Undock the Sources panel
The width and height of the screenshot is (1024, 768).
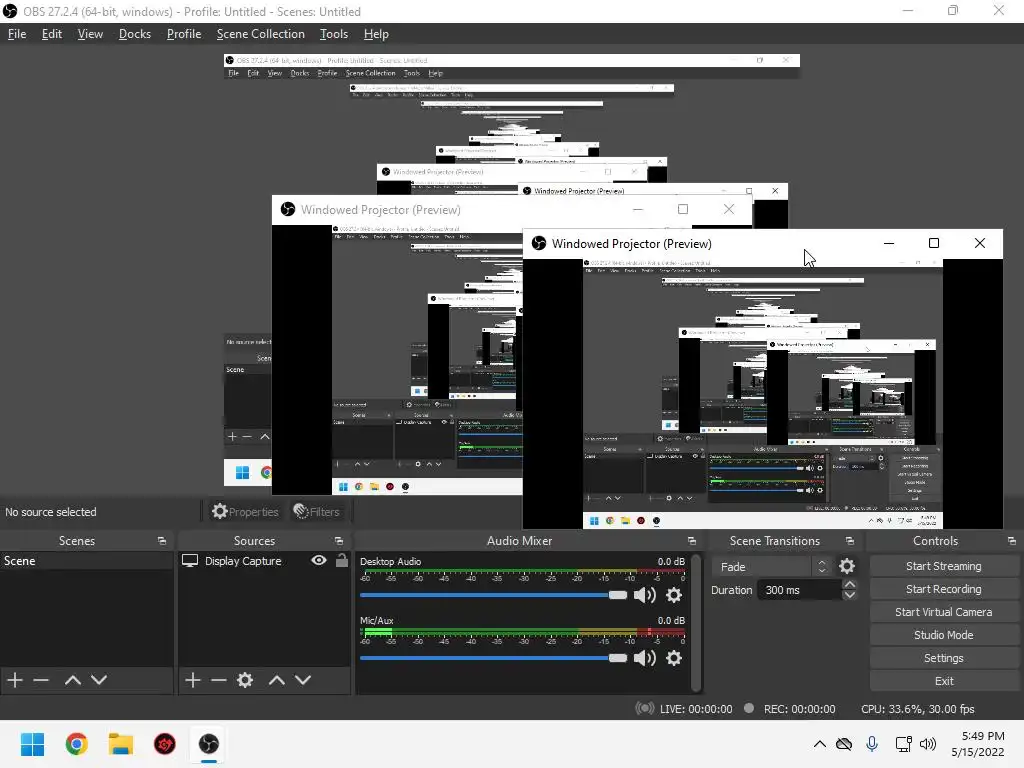[x=339, y=541]
